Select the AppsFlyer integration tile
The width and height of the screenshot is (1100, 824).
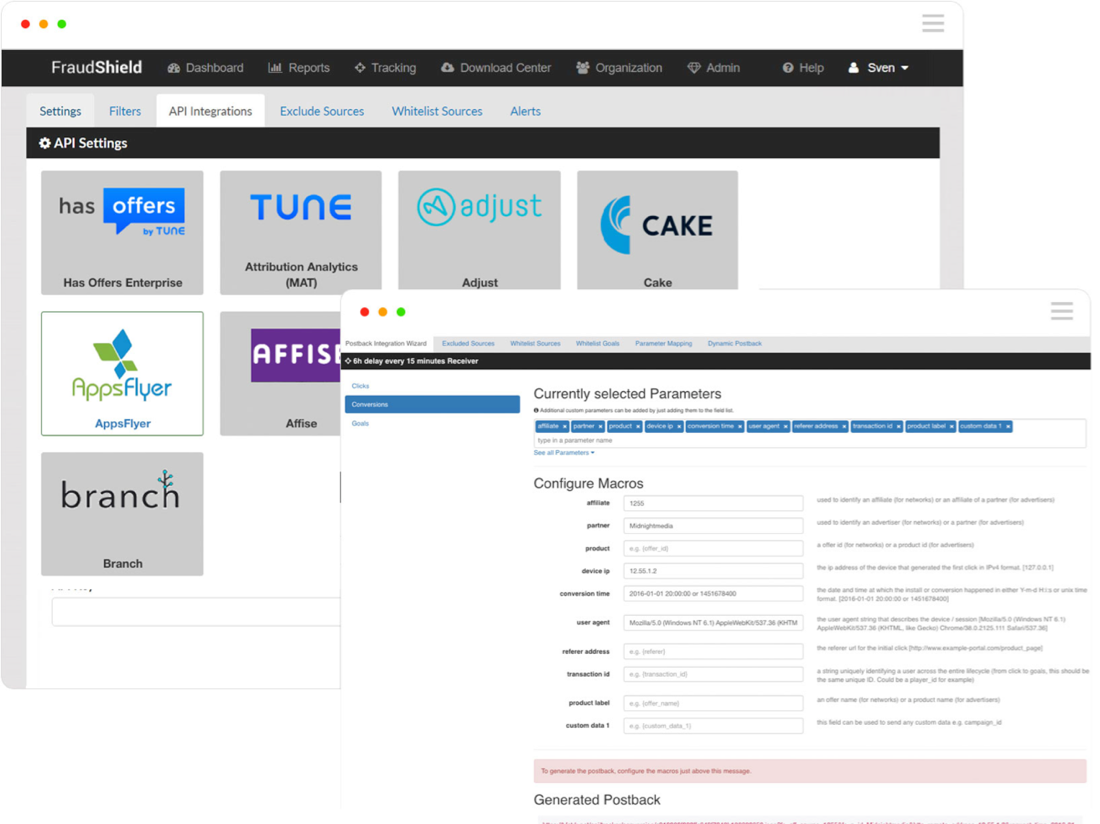click(x=122, y=374)
